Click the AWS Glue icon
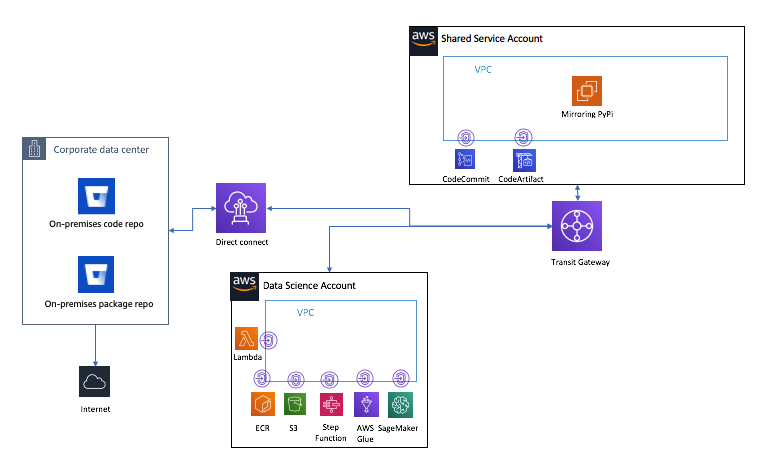 pos(366,405)
